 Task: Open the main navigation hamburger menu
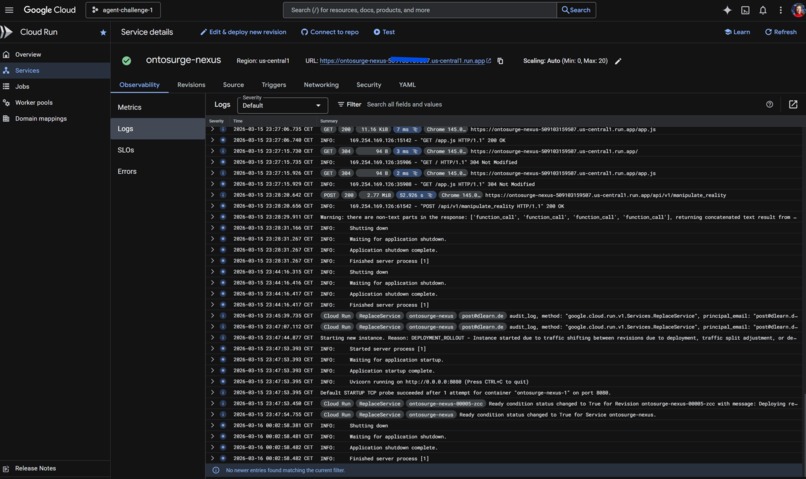(9, 10)
